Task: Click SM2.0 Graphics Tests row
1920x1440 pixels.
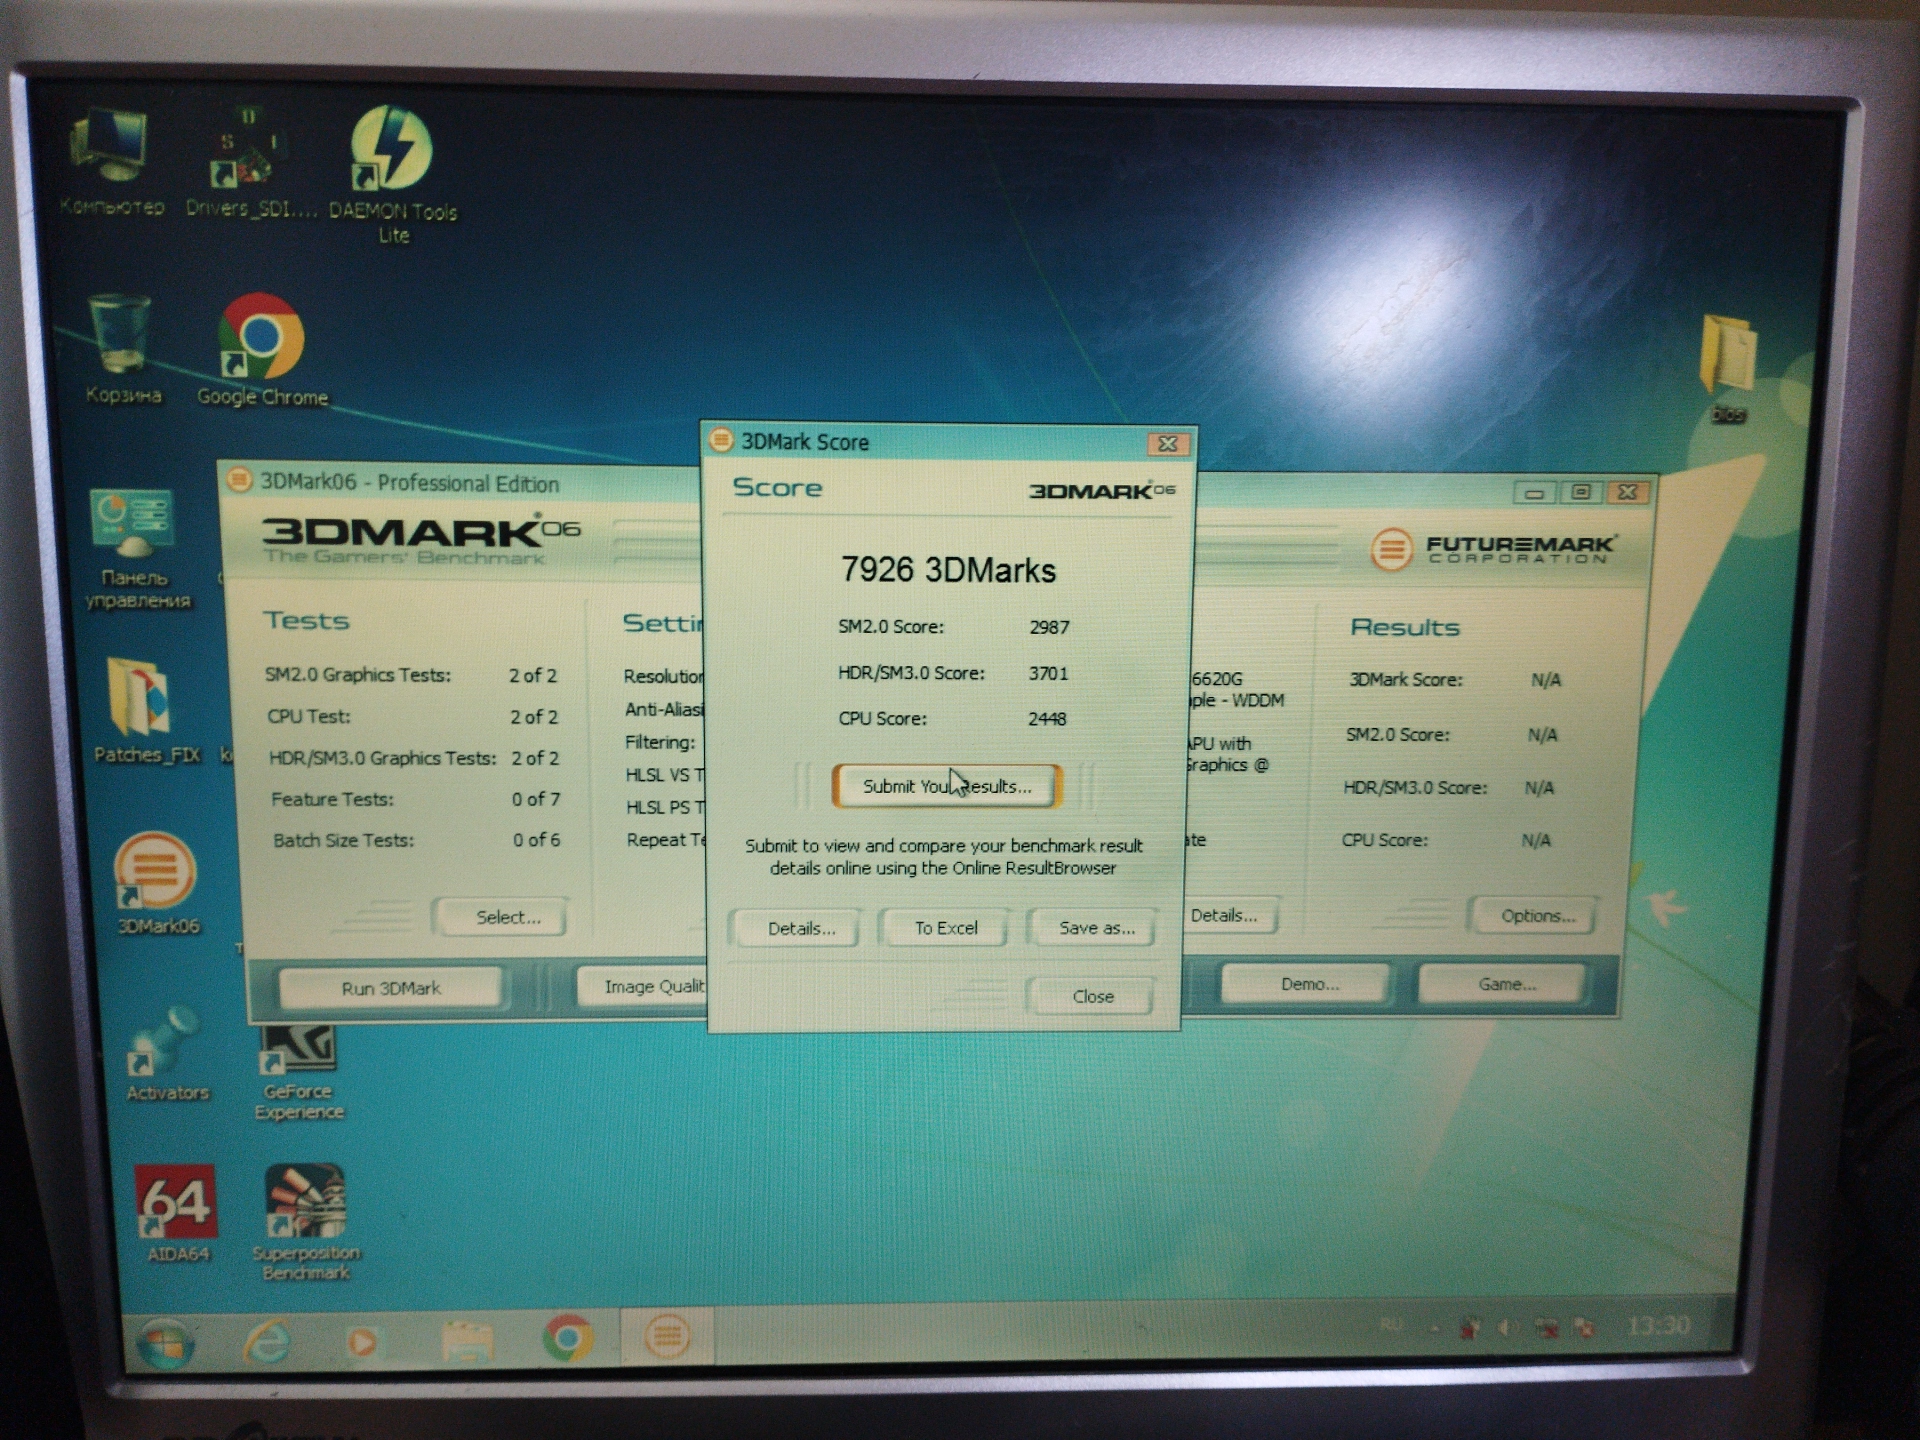Action: 410,675
